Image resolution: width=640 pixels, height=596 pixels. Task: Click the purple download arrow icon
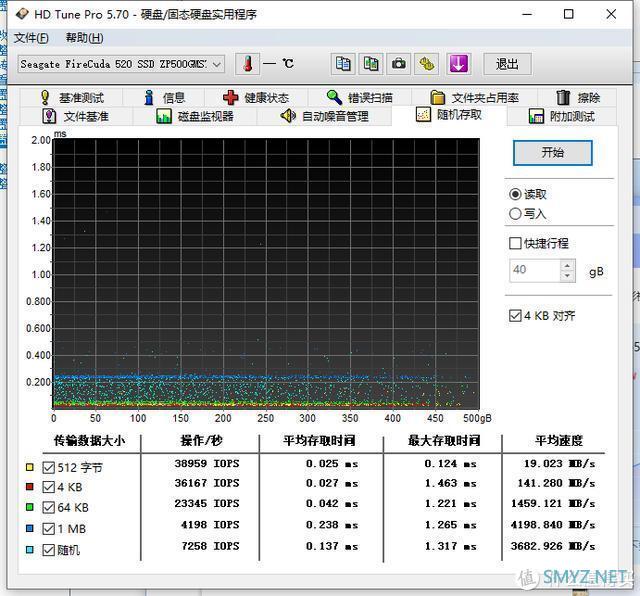pos(458,64)
